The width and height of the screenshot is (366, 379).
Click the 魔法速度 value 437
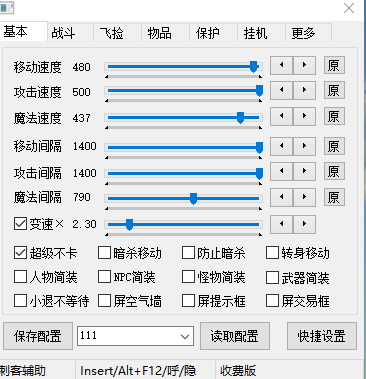[81, 118]
